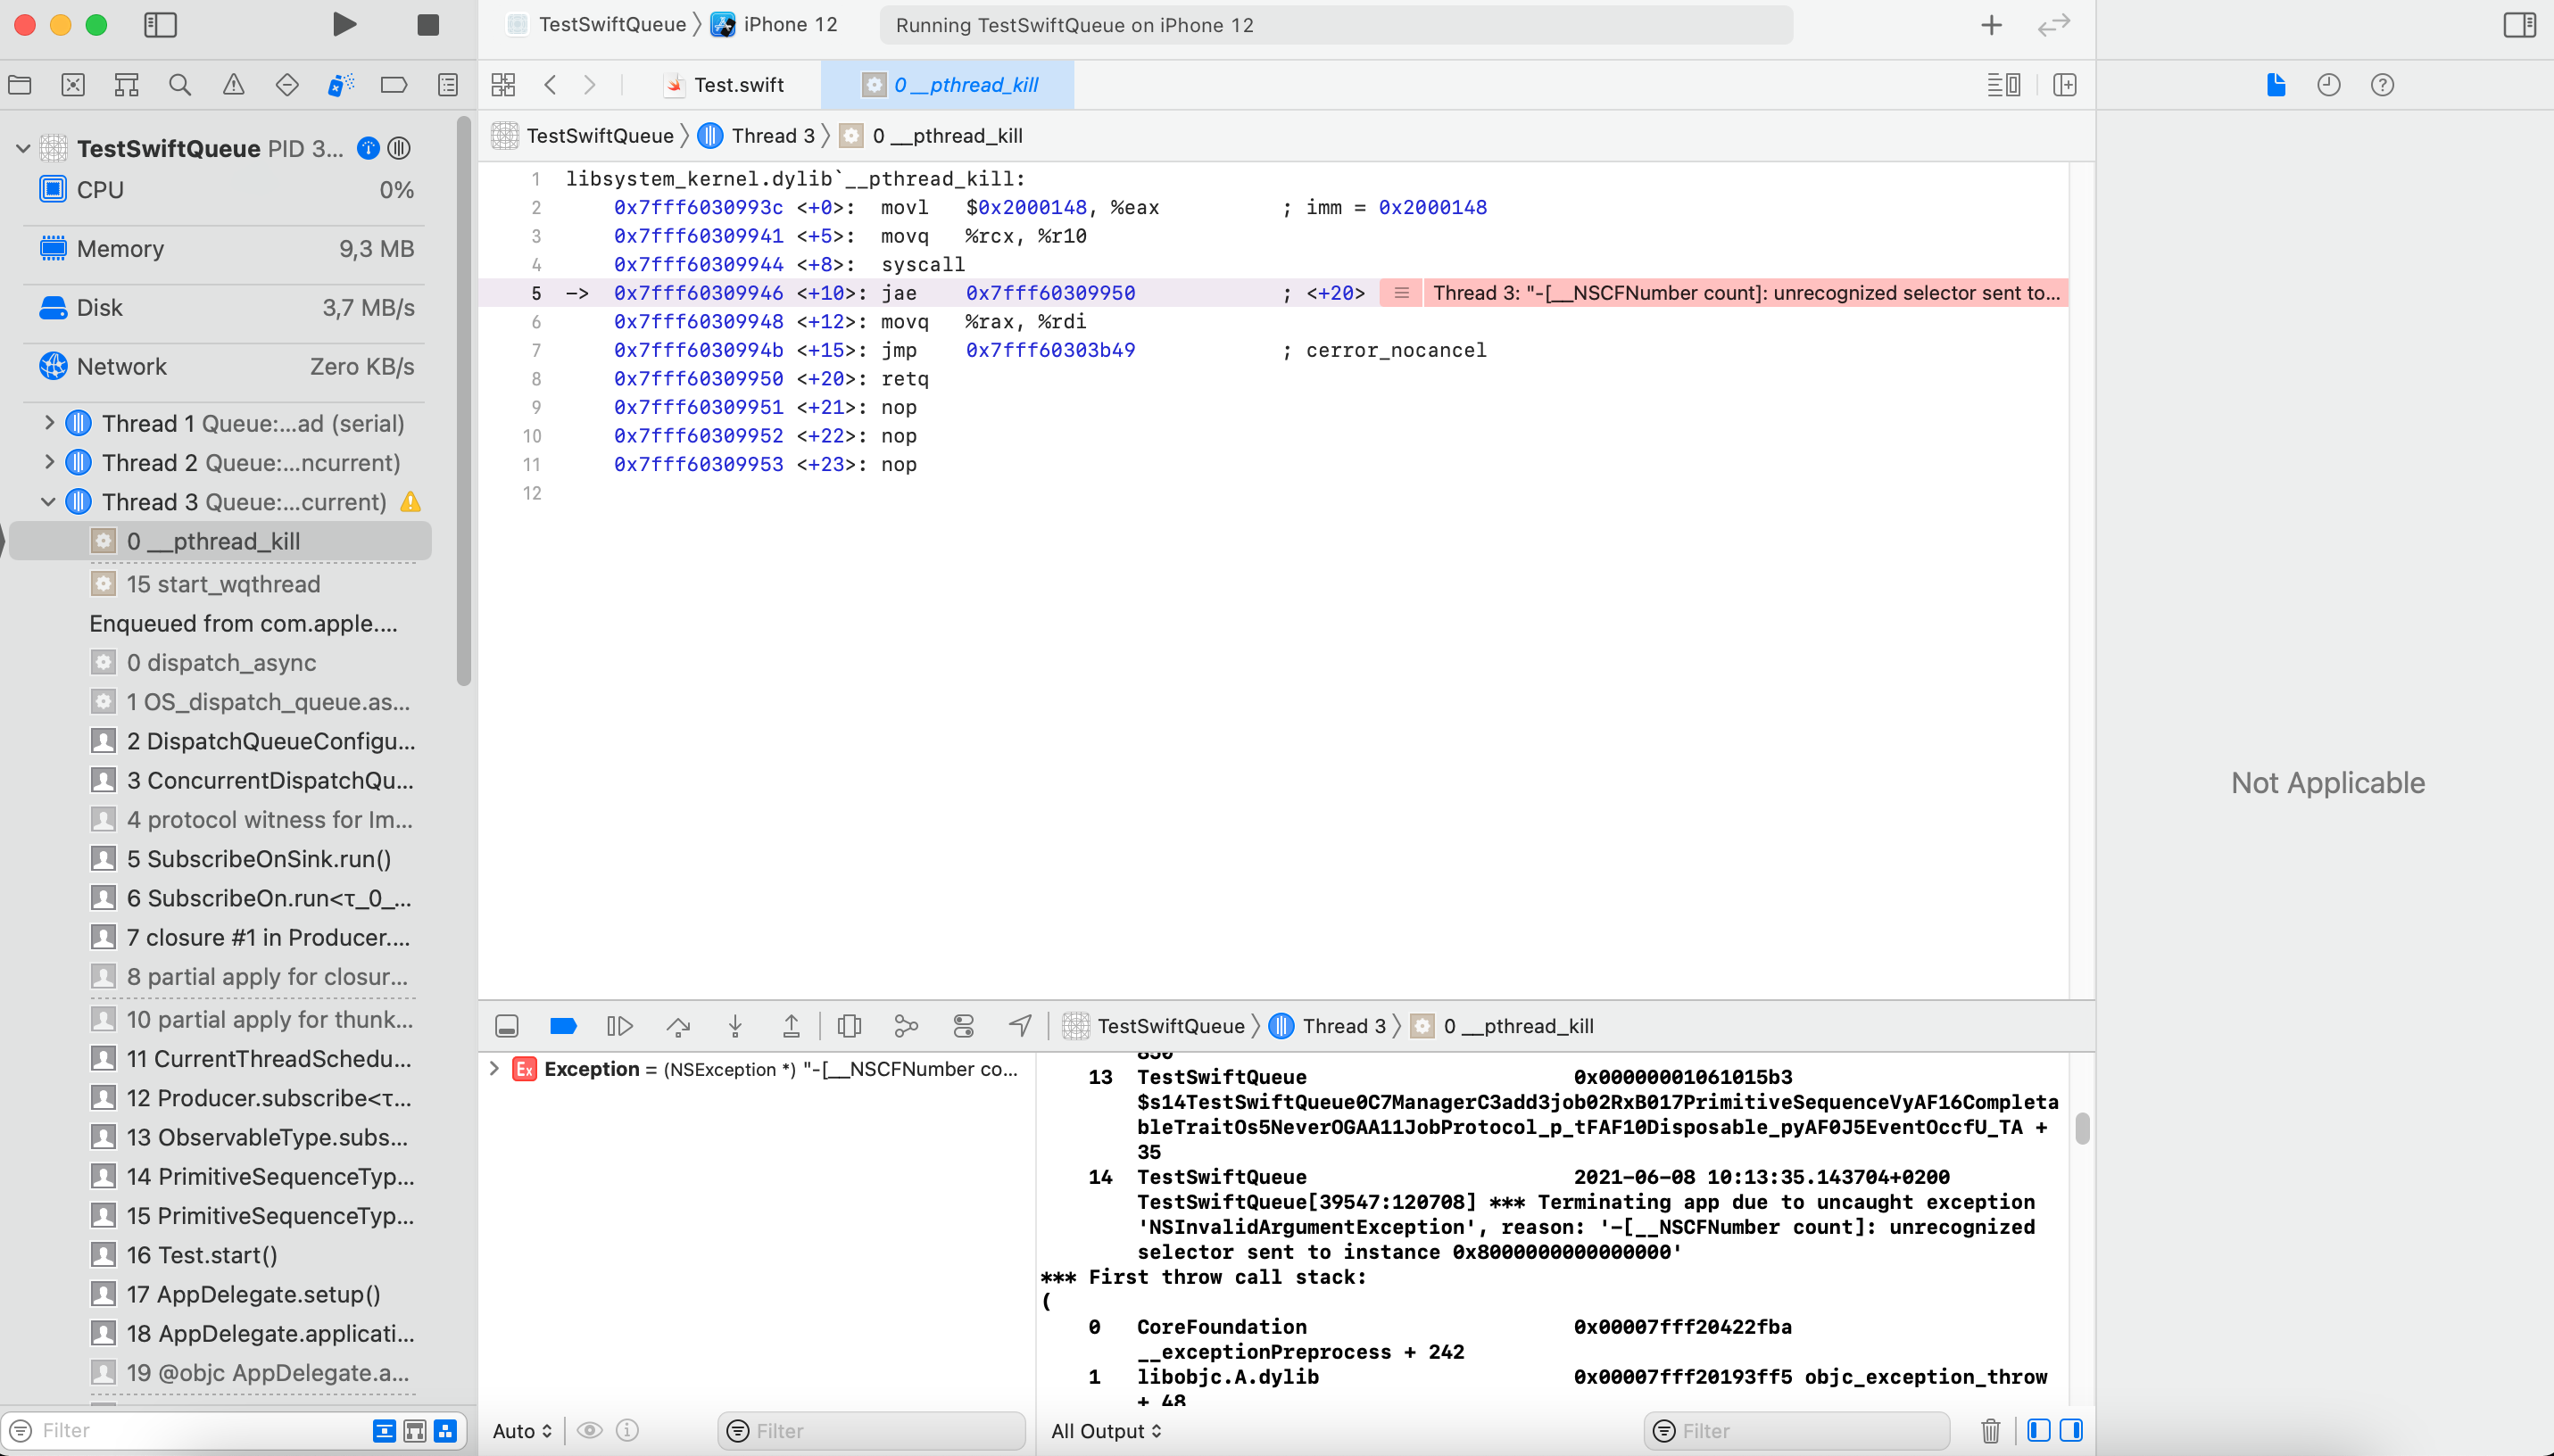Screen dimensions: 2554x1456
Task: Switch to the Find navigator
Action: 180,85
